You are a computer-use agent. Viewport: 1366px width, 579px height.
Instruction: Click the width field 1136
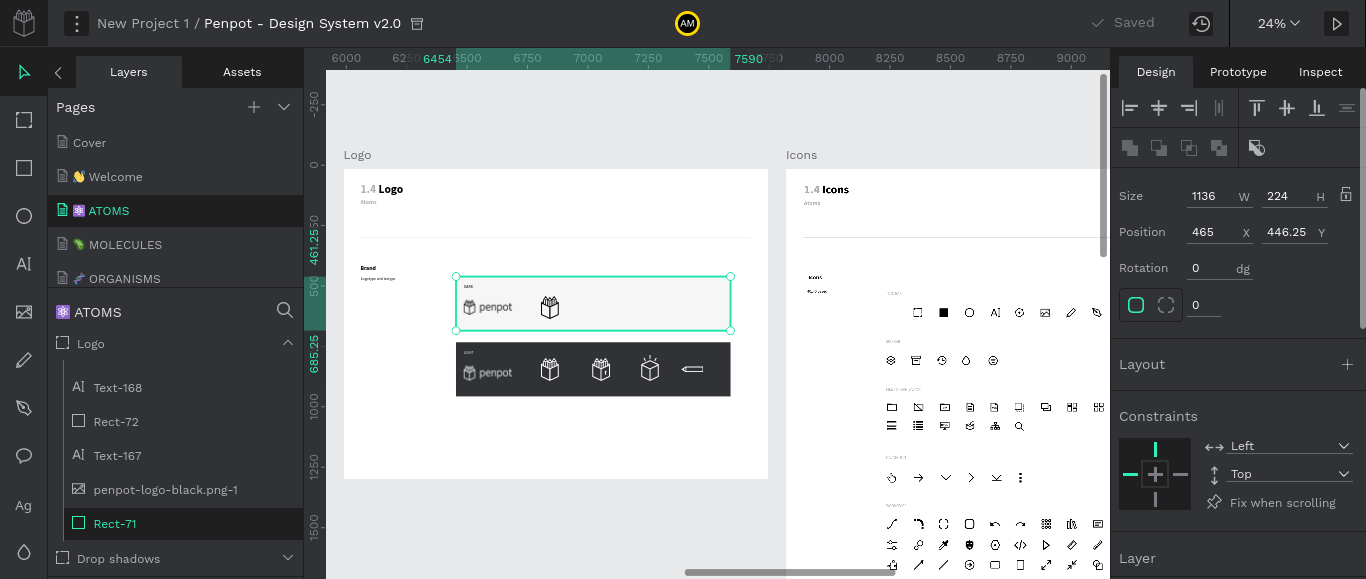coord(1220,196)
